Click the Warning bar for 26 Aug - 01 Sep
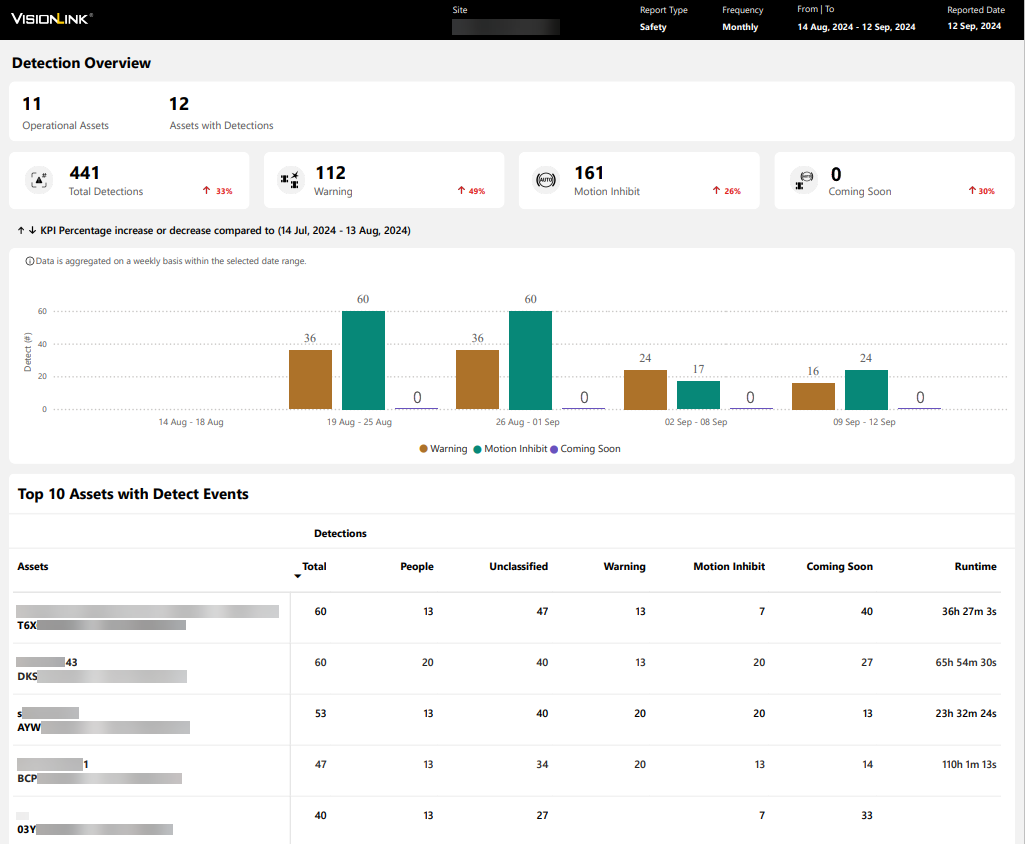The height and width of the screenshot is (844, 1025). (477, 380)
